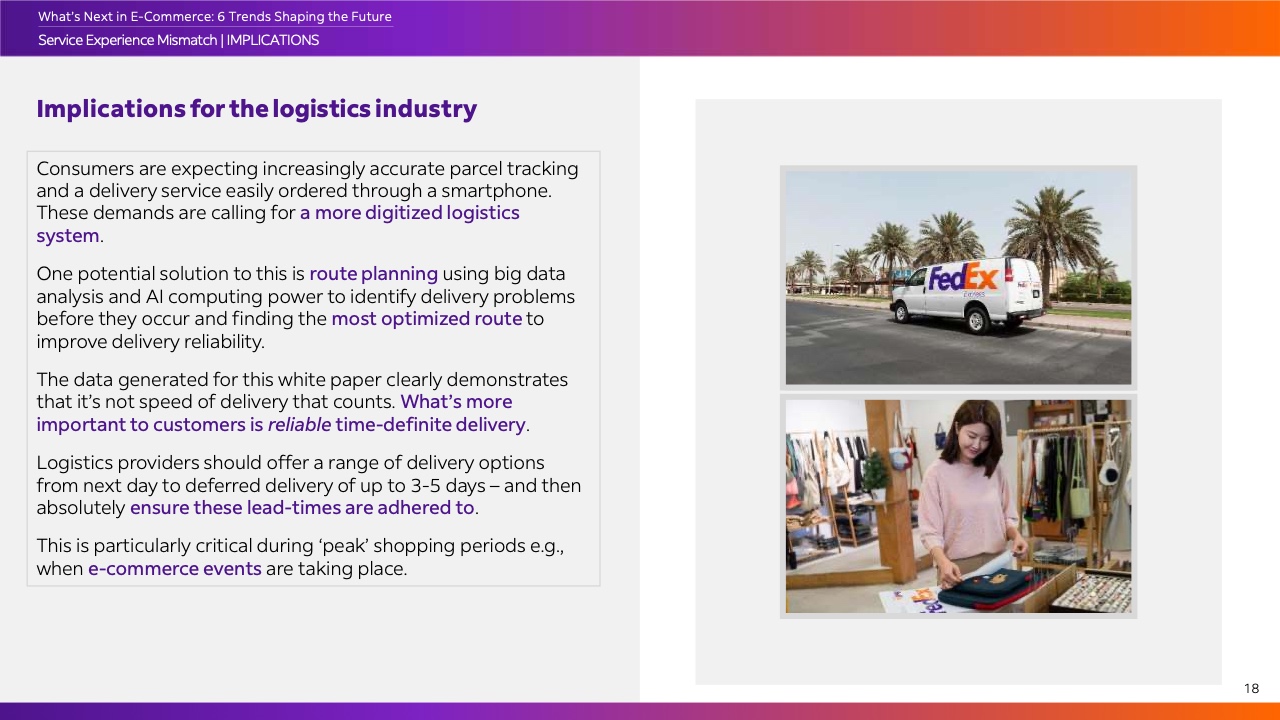Click "ensure these lead-times are adhered to"

coord(302,508)
